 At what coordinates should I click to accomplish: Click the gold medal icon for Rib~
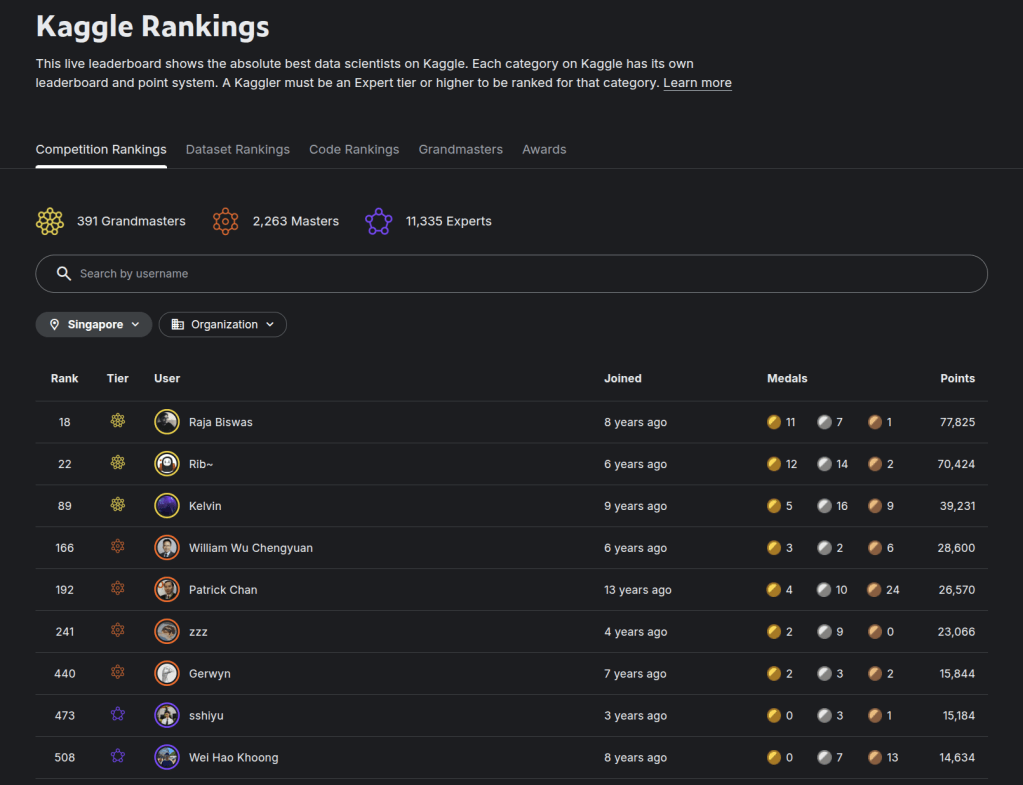[774, 464]
